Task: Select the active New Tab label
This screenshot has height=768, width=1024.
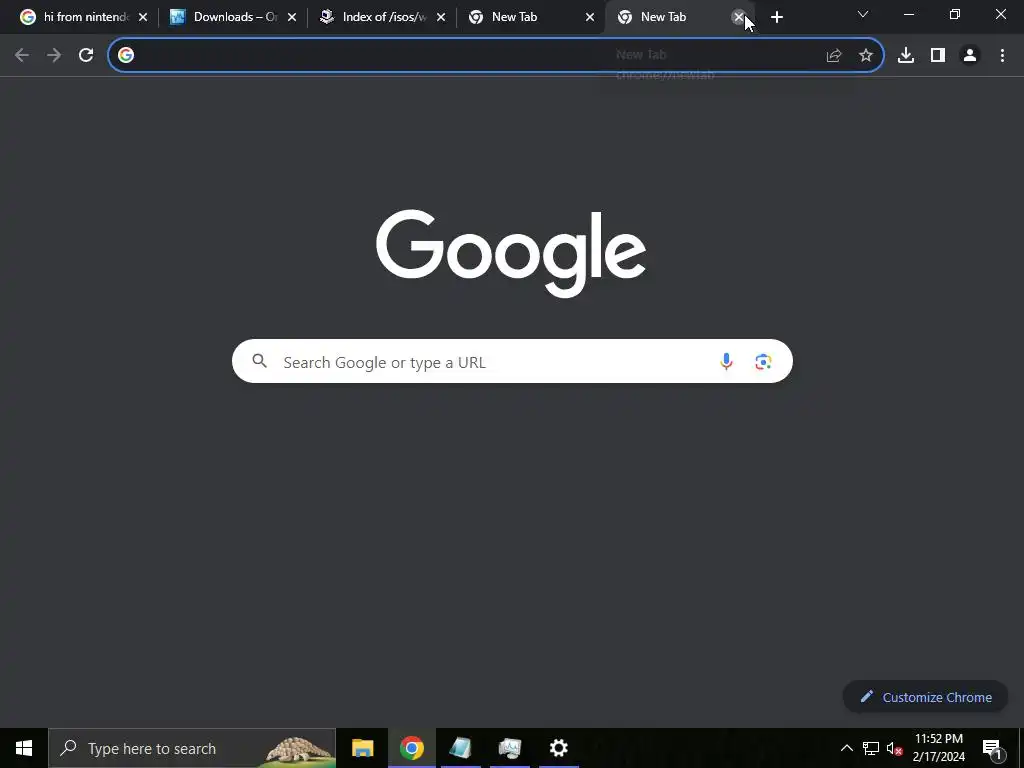Action: [663, 17]
